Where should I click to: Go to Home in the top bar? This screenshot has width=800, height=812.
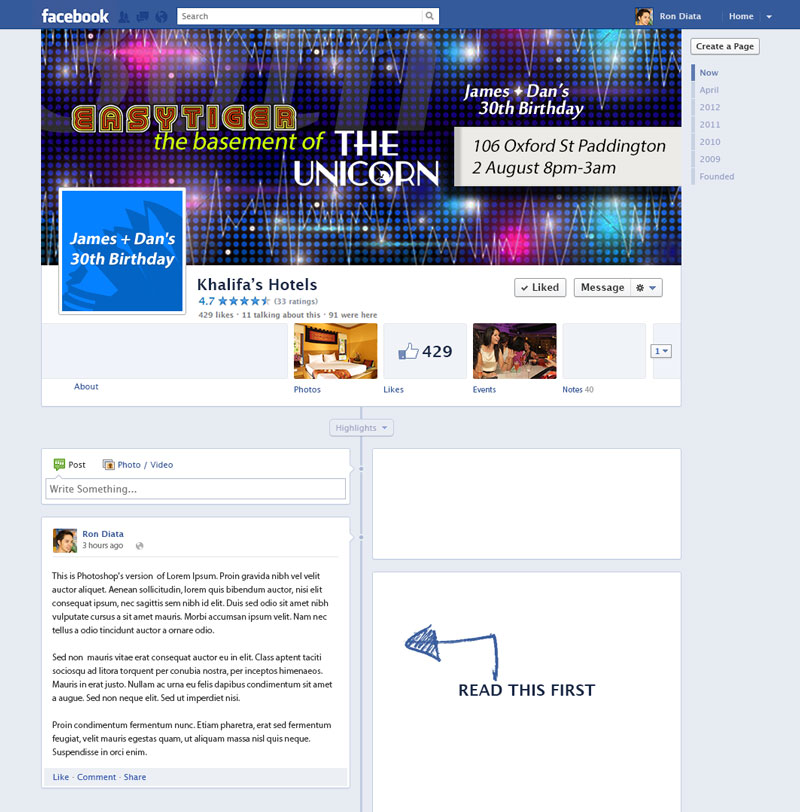pos(741,17)
